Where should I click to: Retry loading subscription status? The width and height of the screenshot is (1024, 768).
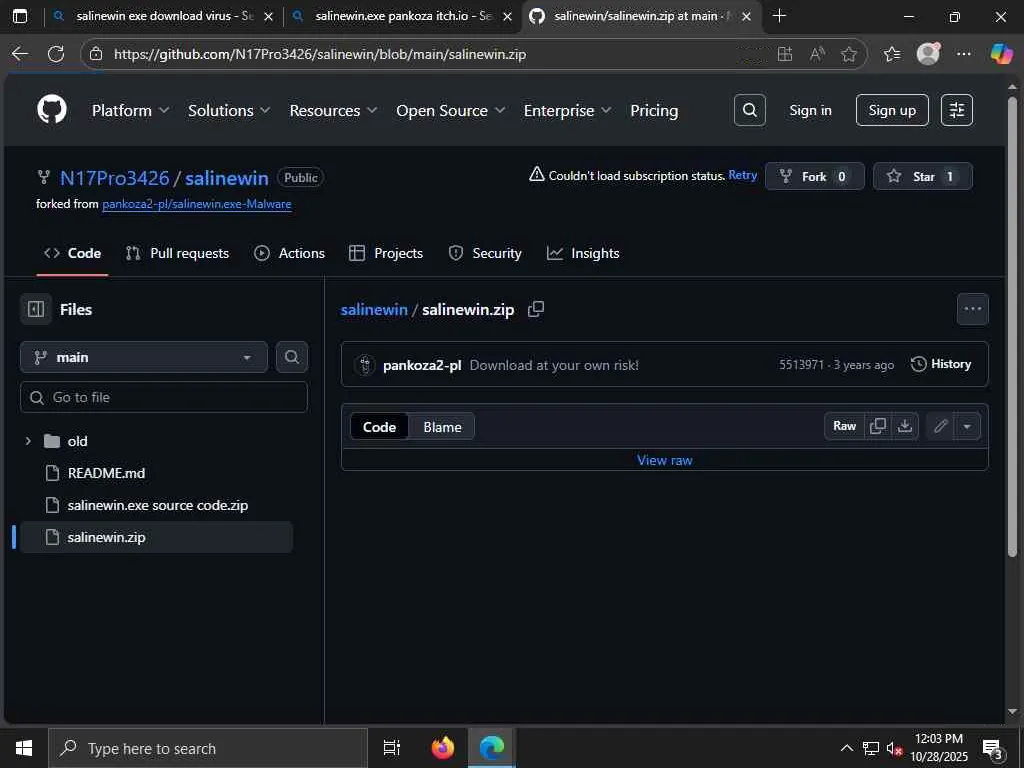pos(743,175)
